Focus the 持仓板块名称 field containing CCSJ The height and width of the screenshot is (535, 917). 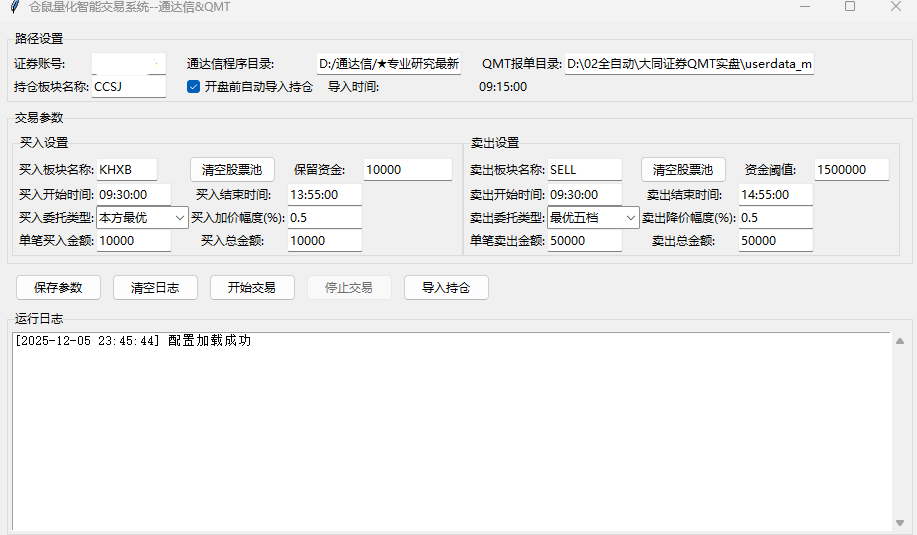pos(128,87)
